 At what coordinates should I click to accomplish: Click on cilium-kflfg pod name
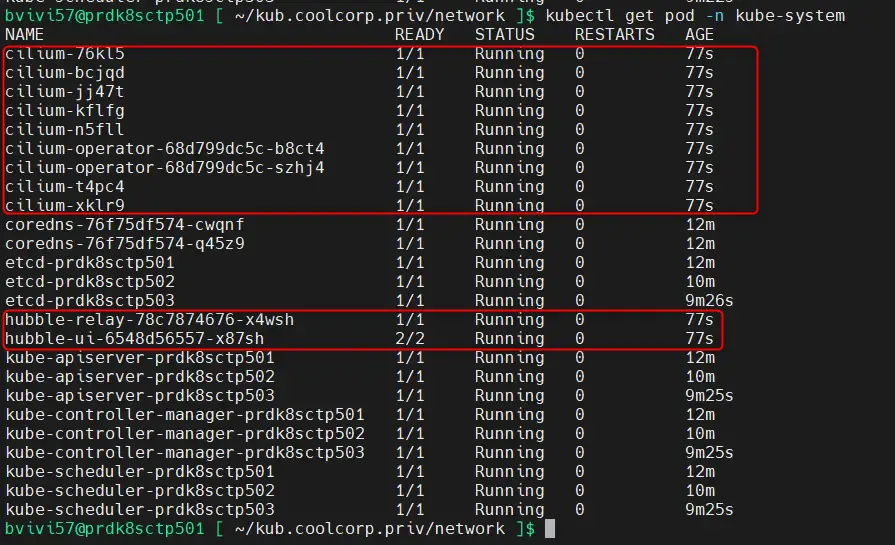[64, 111]
